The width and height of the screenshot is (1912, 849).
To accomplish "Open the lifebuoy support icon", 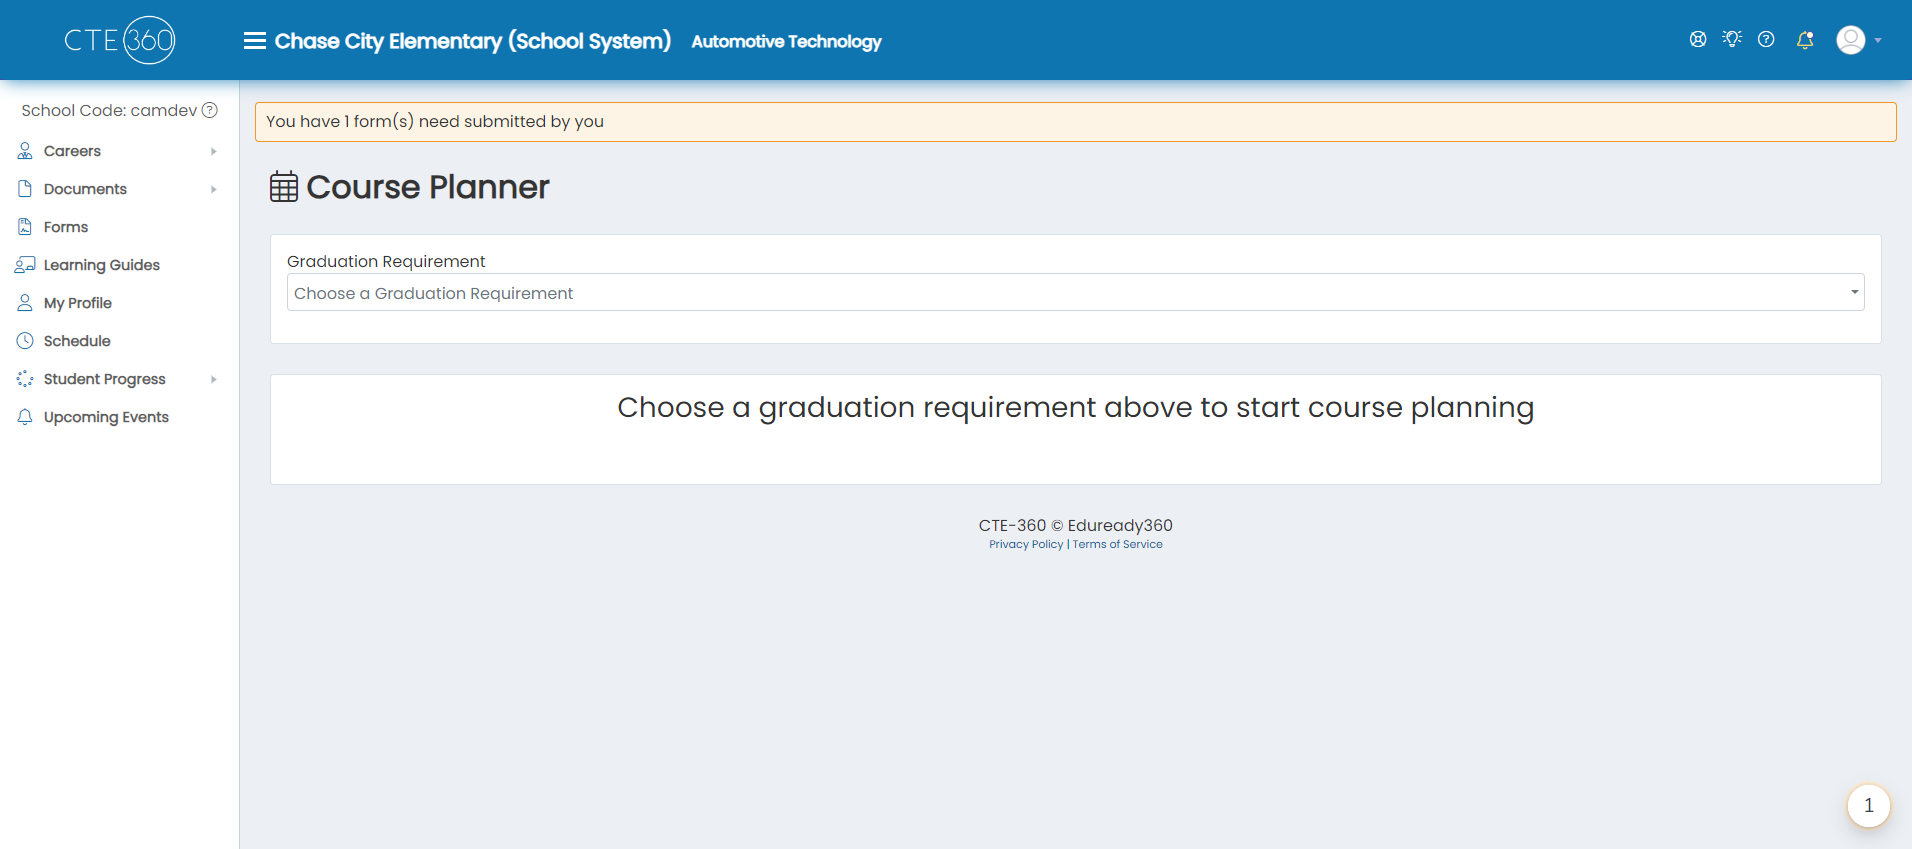I will coord(1698,39).
